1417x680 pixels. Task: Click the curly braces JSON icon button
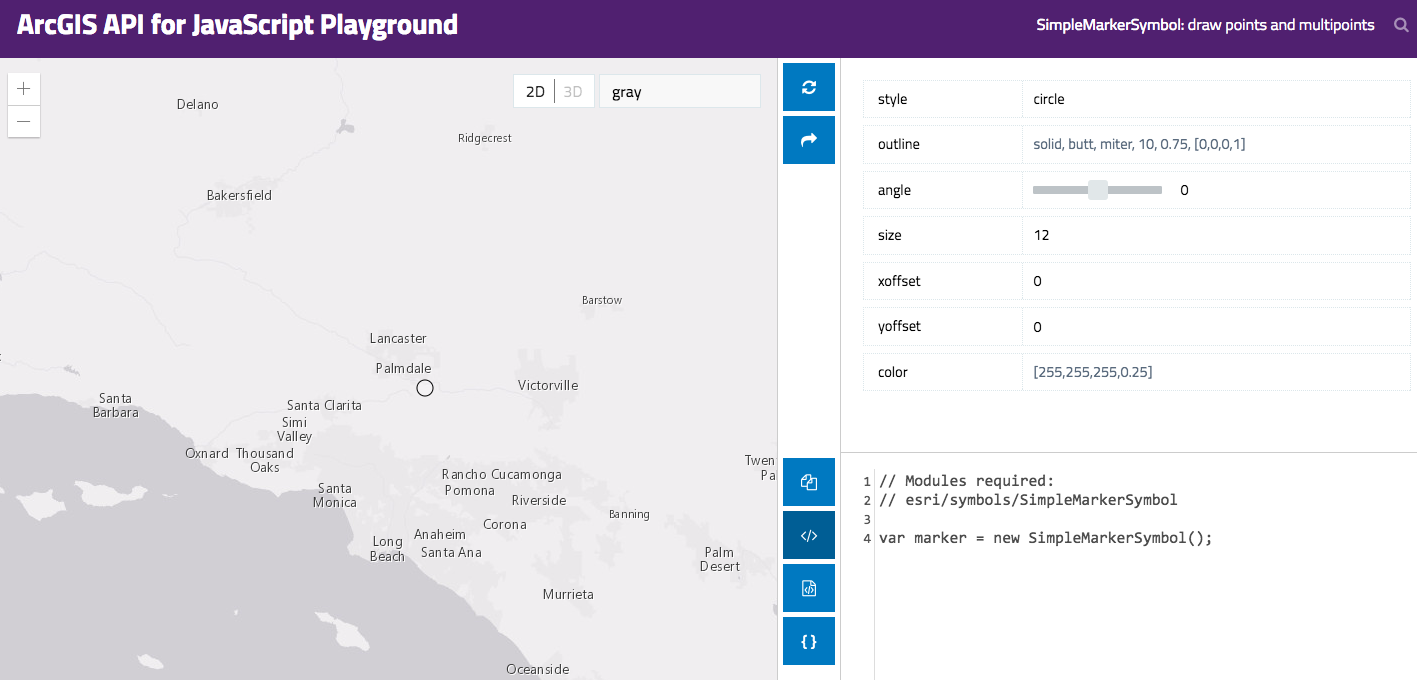(809, 641)
